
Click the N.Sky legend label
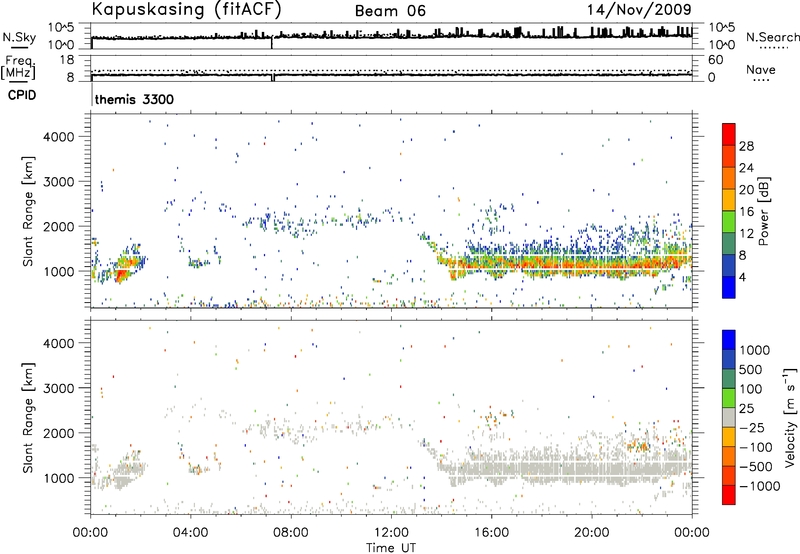[x=19, y=37]
